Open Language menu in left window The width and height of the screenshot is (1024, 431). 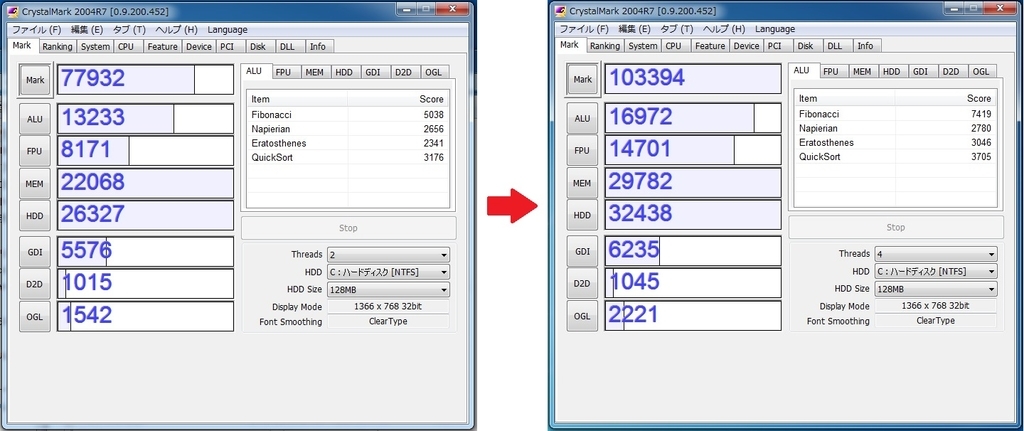pos(227,30)
